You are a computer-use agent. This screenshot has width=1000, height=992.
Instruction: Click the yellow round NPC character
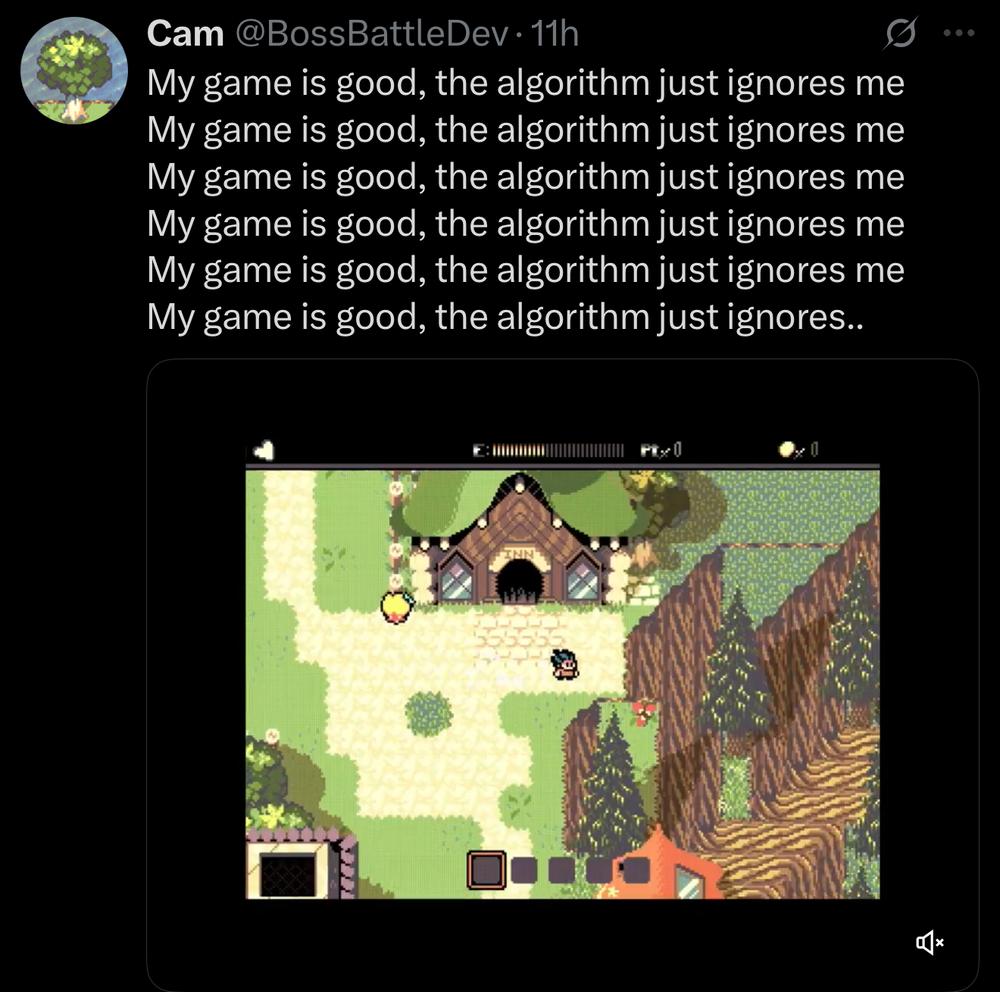(x=397, y=607)
